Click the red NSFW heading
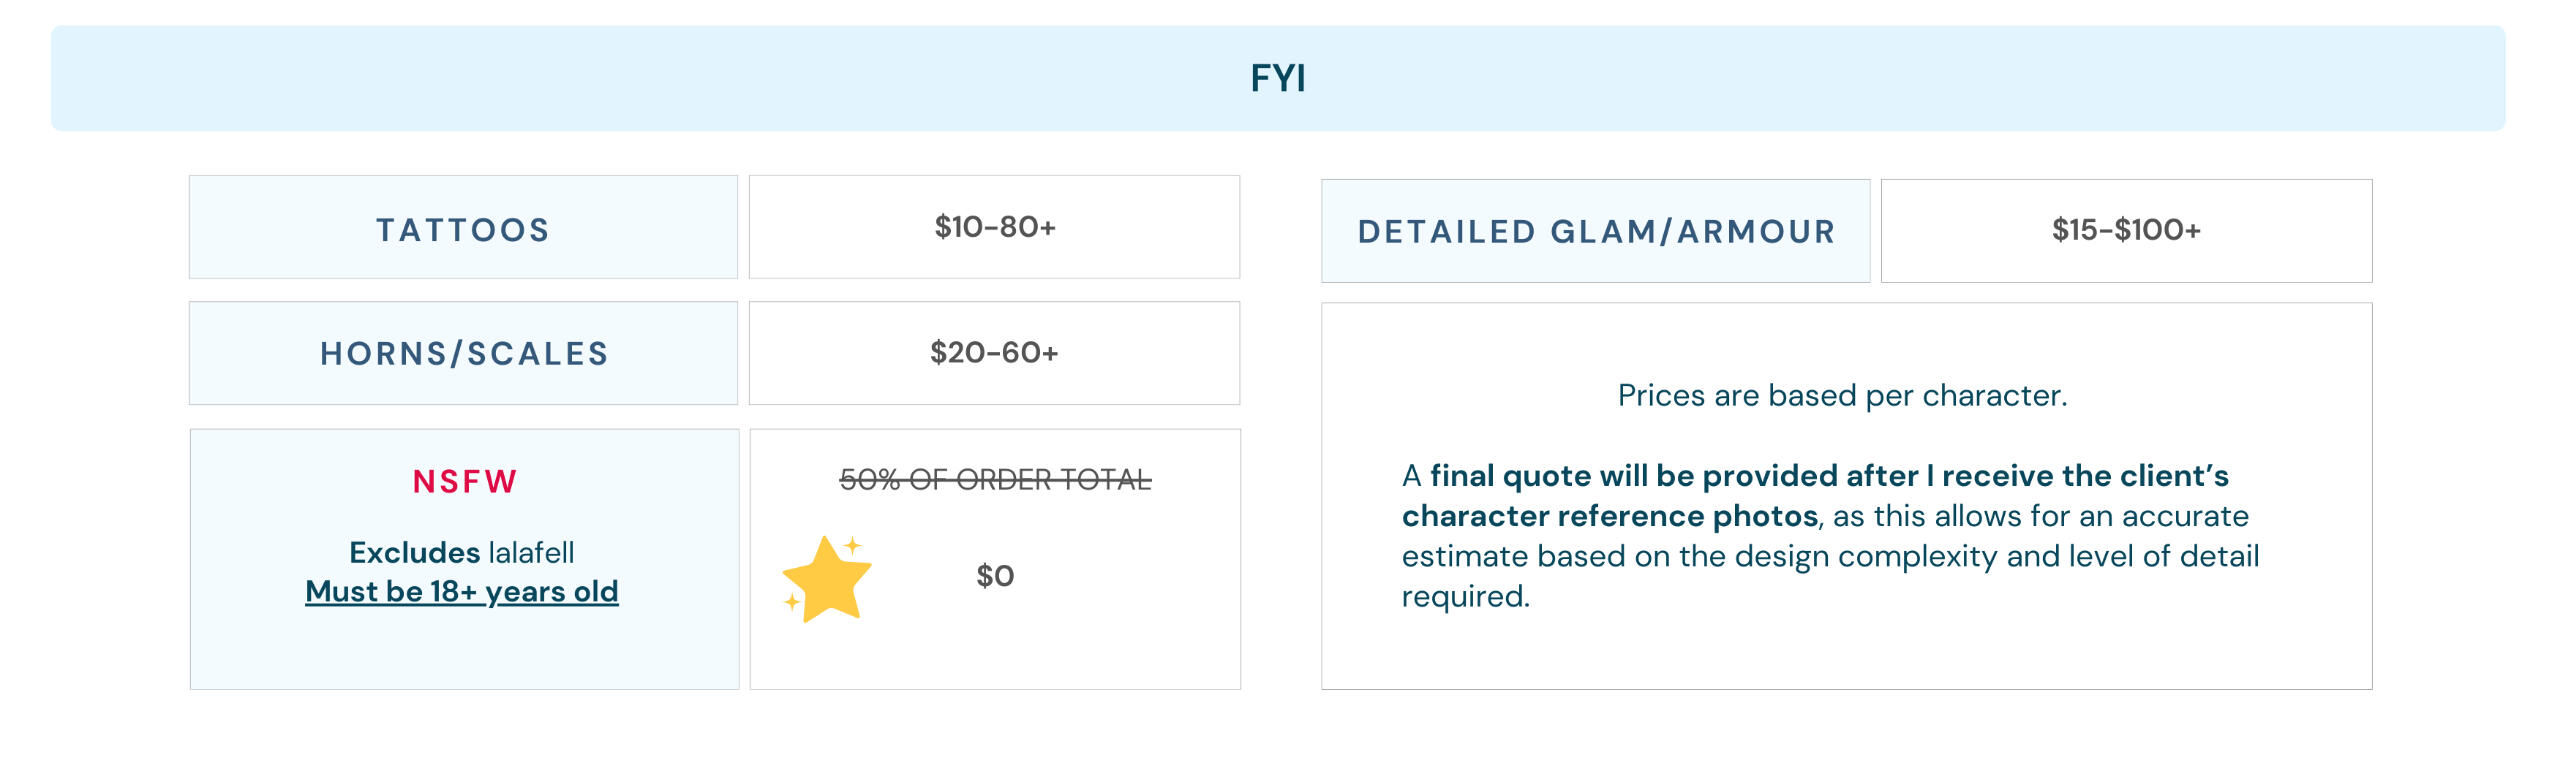Screen dimensions: 2560x768 pos(465,482)
